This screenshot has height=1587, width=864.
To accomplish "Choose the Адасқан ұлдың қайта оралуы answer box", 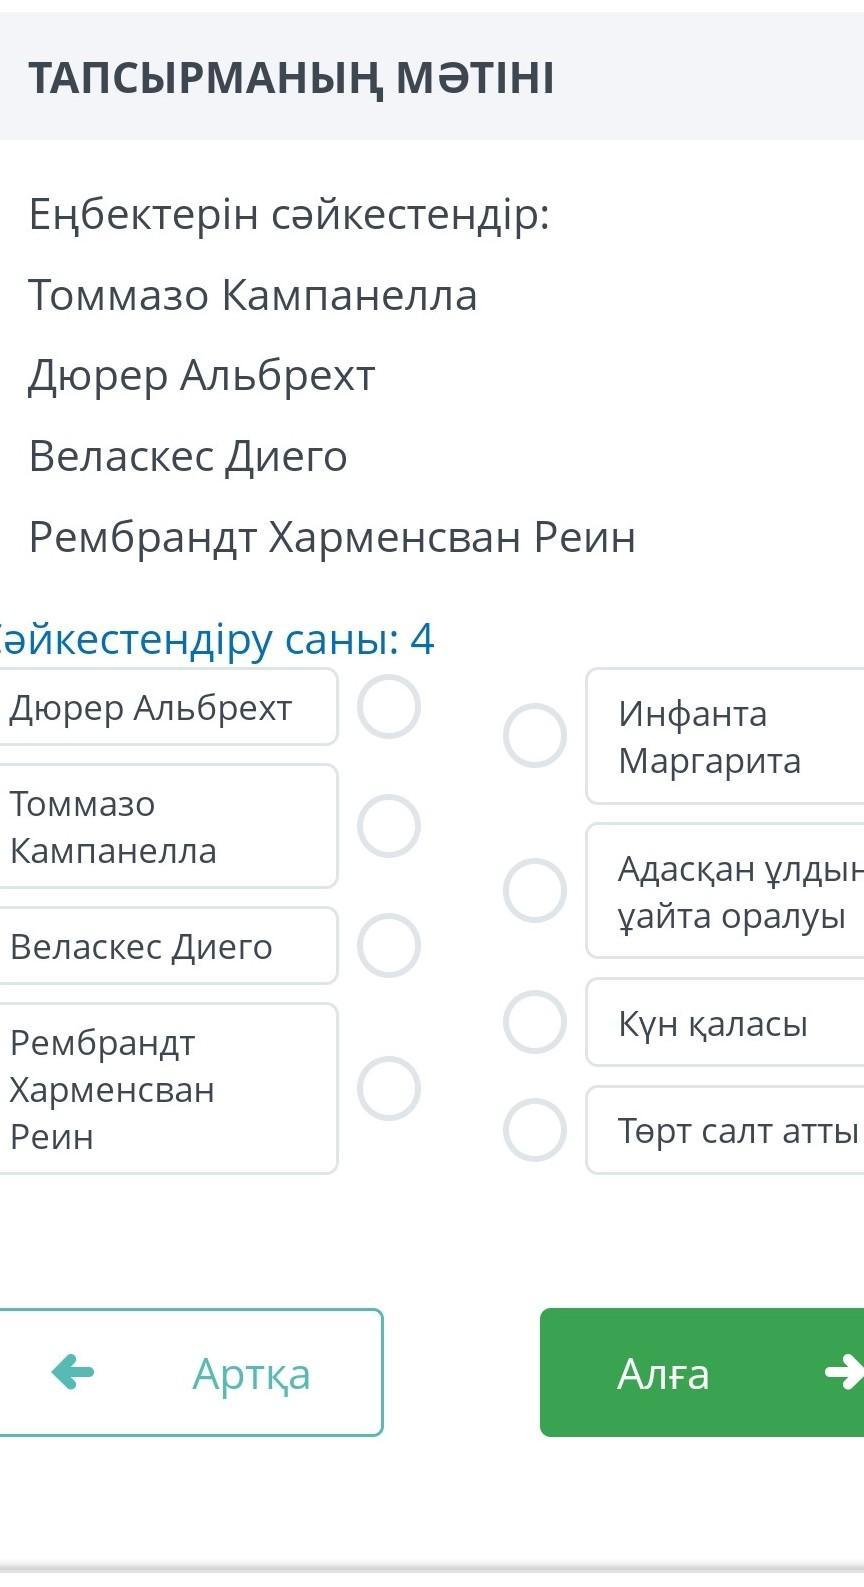I will (724, 891).
